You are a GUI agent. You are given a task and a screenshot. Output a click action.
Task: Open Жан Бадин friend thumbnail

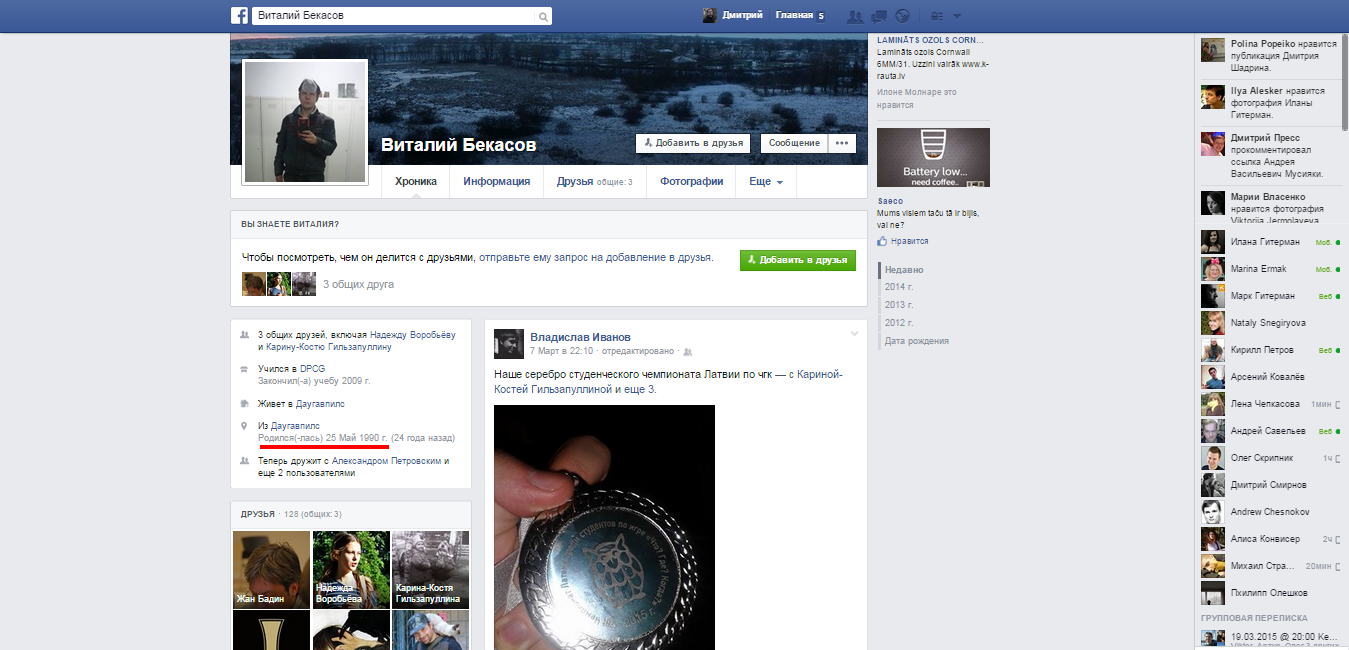click(x=271, y=570)
